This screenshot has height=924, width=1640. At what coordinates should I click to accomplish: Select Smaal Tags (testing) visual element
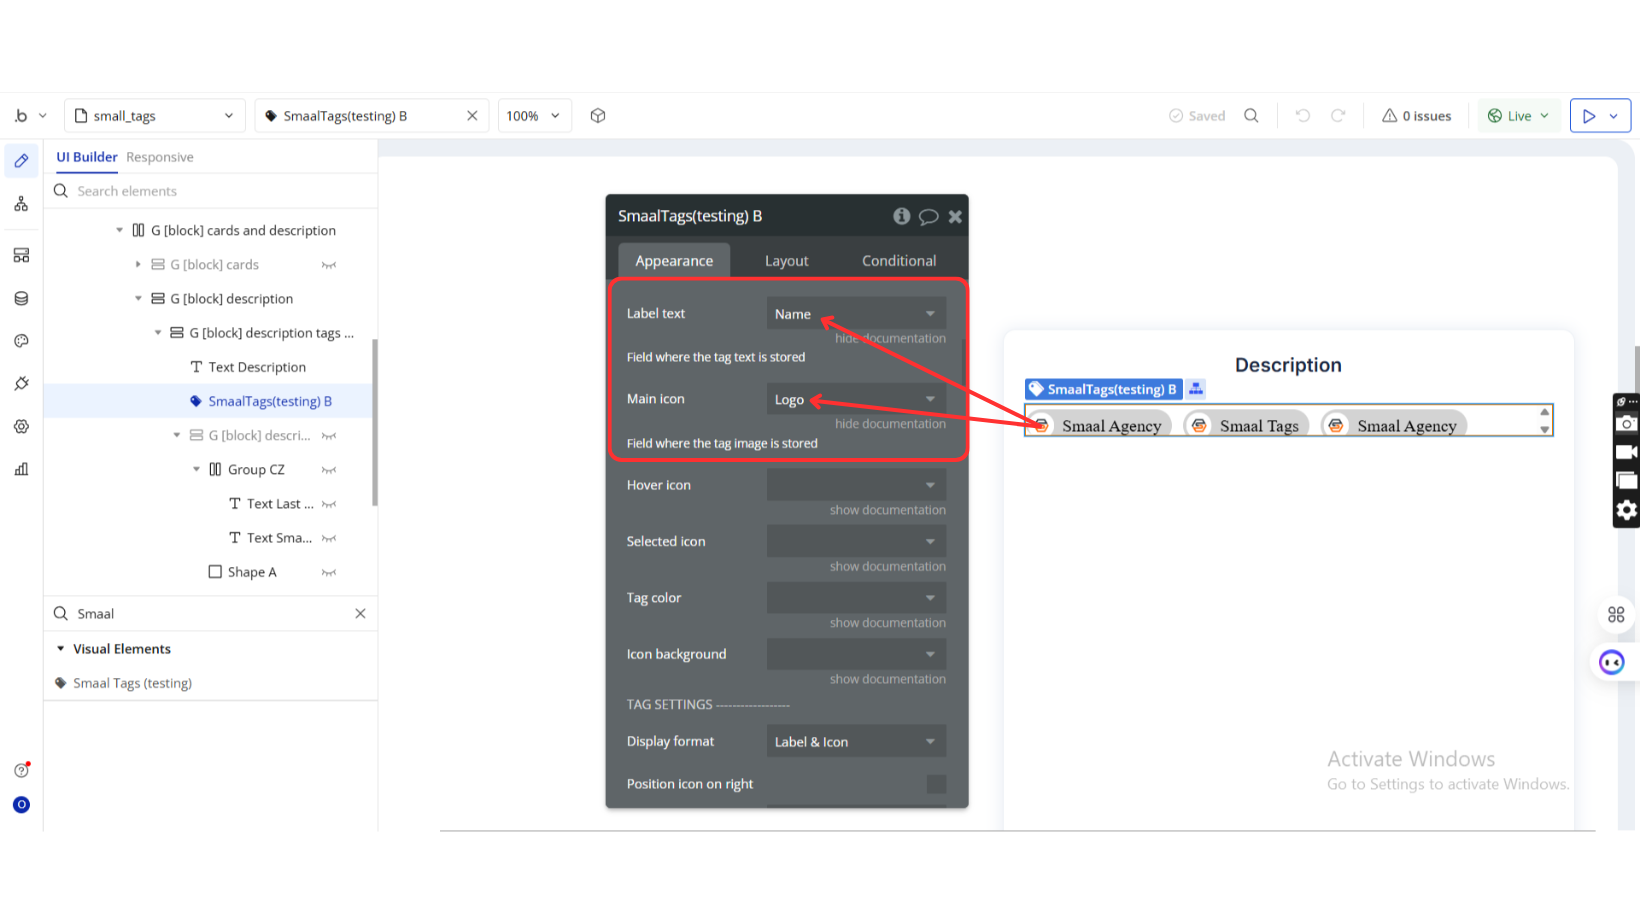point(132,683)
